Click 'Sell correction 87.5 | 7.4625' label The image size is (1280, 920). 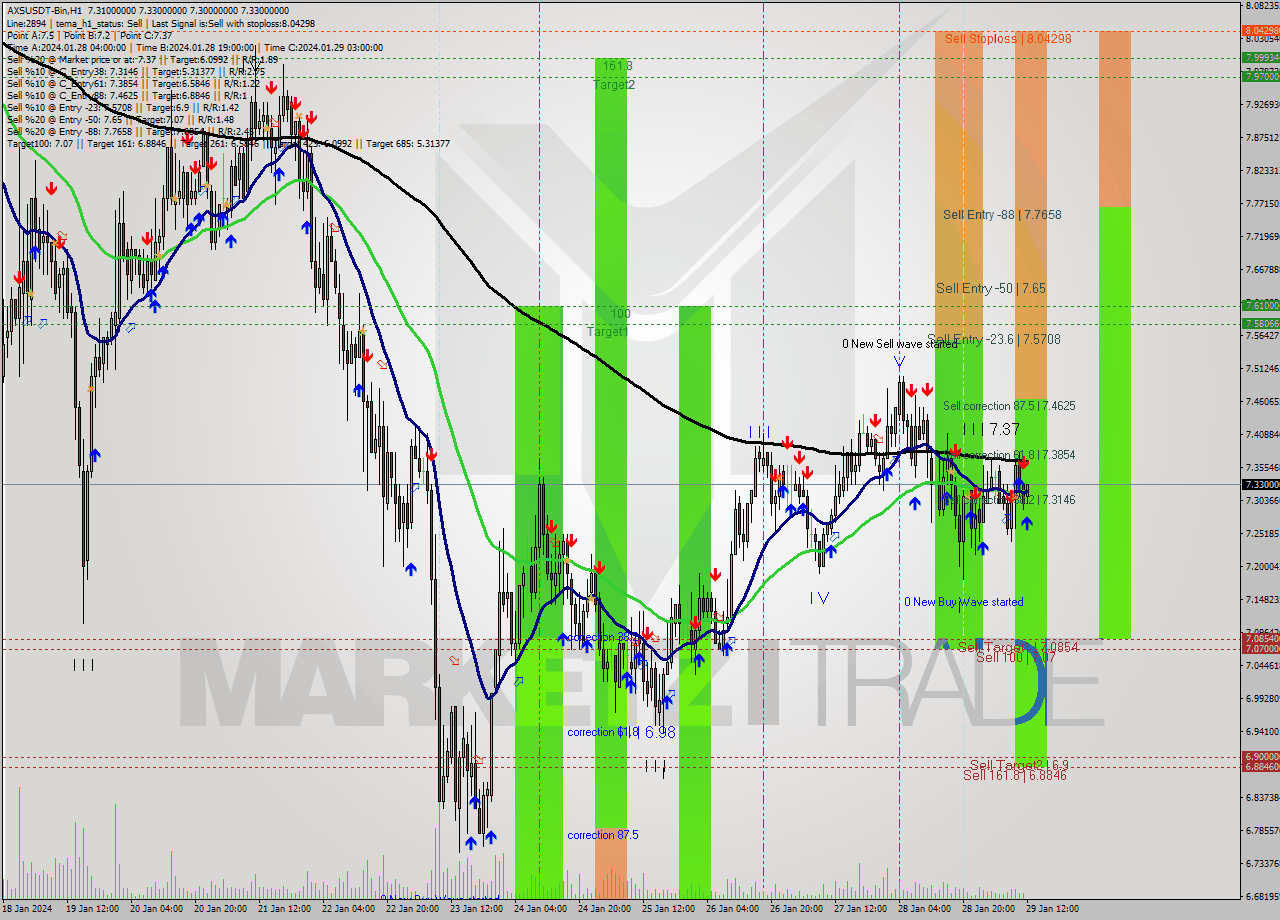[x=1009, y=406]
